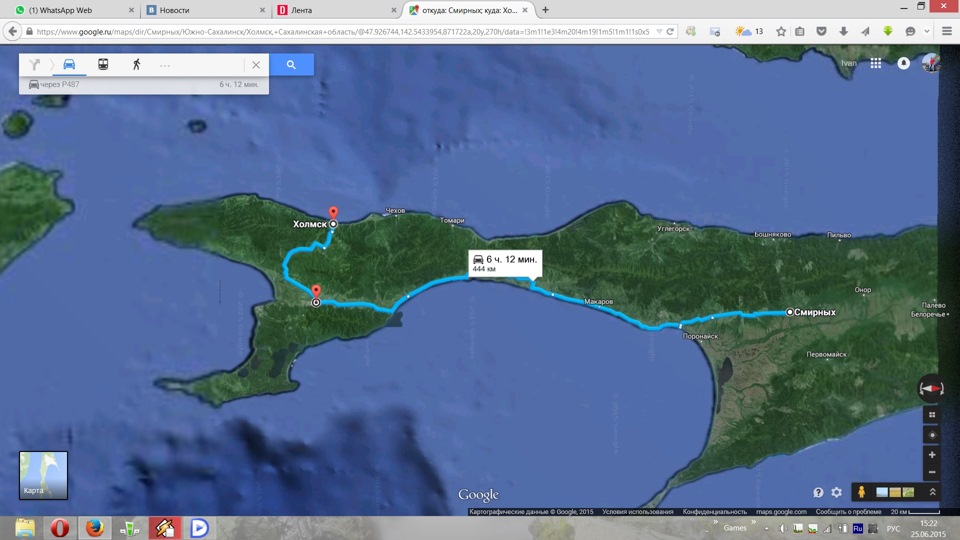Open maps.google.com link

pyautogui.click(x=781, y=512)
